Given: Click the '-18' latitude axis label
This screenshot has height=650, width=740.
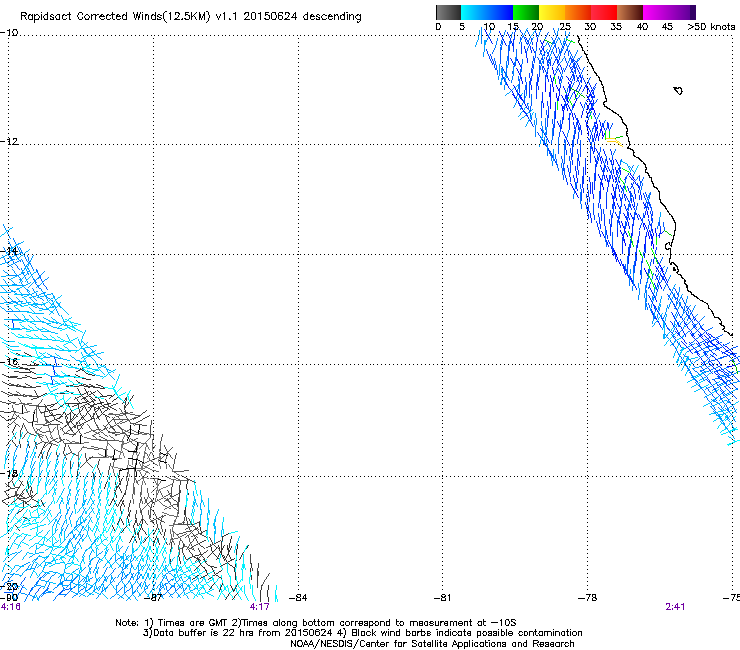Looking at the screenshot, I should click(9, 473).
